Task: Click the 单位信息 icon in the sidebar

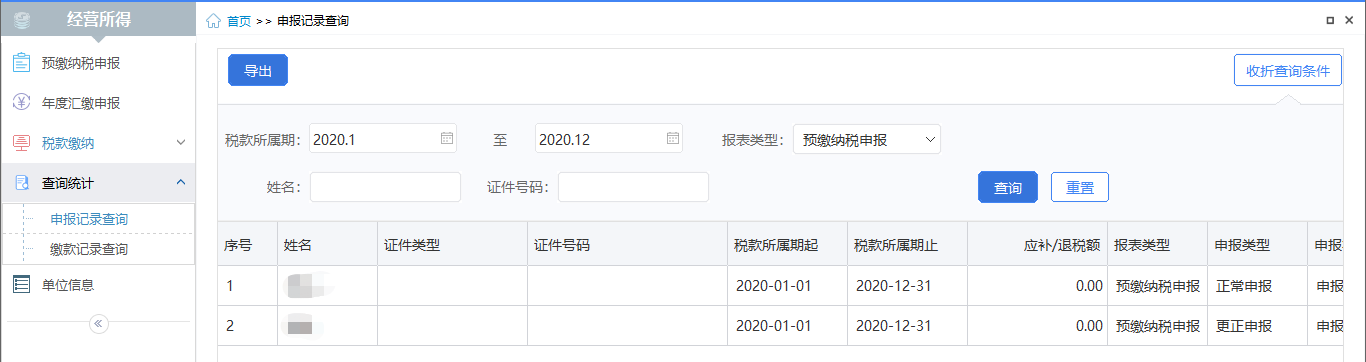Action: point(21,285)
